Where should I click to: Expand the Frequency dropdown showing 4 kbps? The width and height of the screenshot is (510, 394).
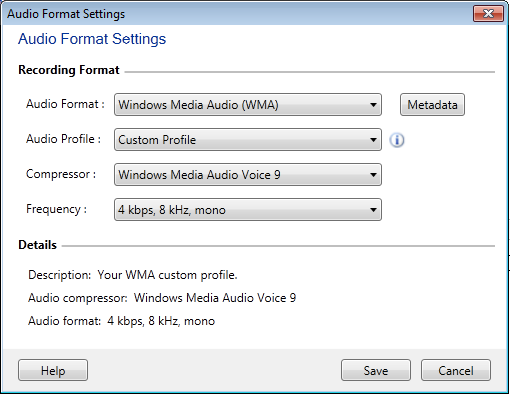[248, 210]
